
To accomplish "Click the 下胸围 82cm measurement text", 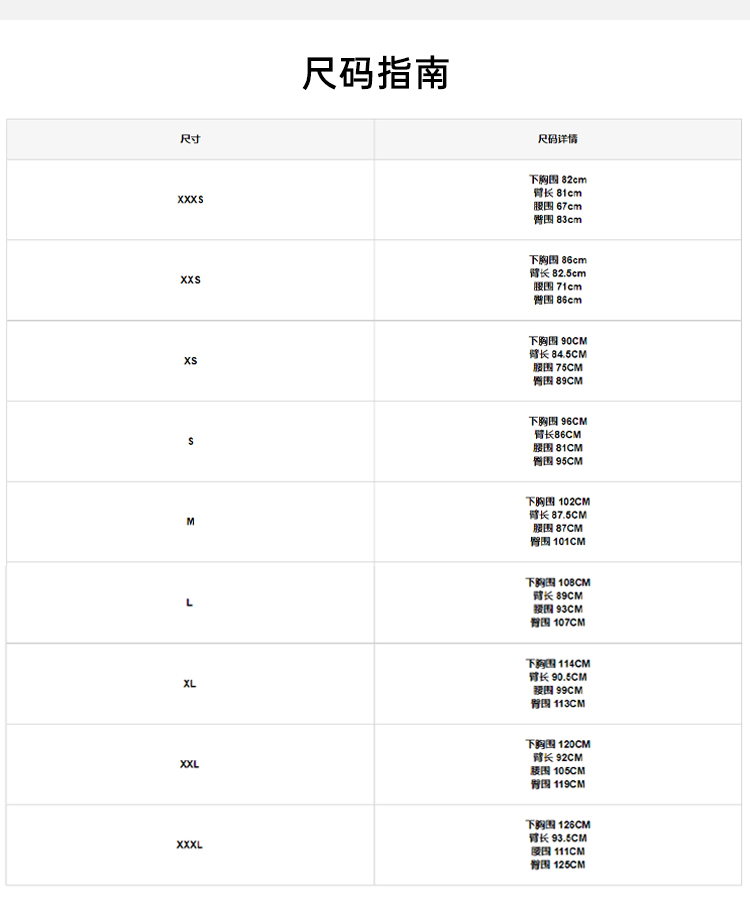I will (x=557, y=180).
